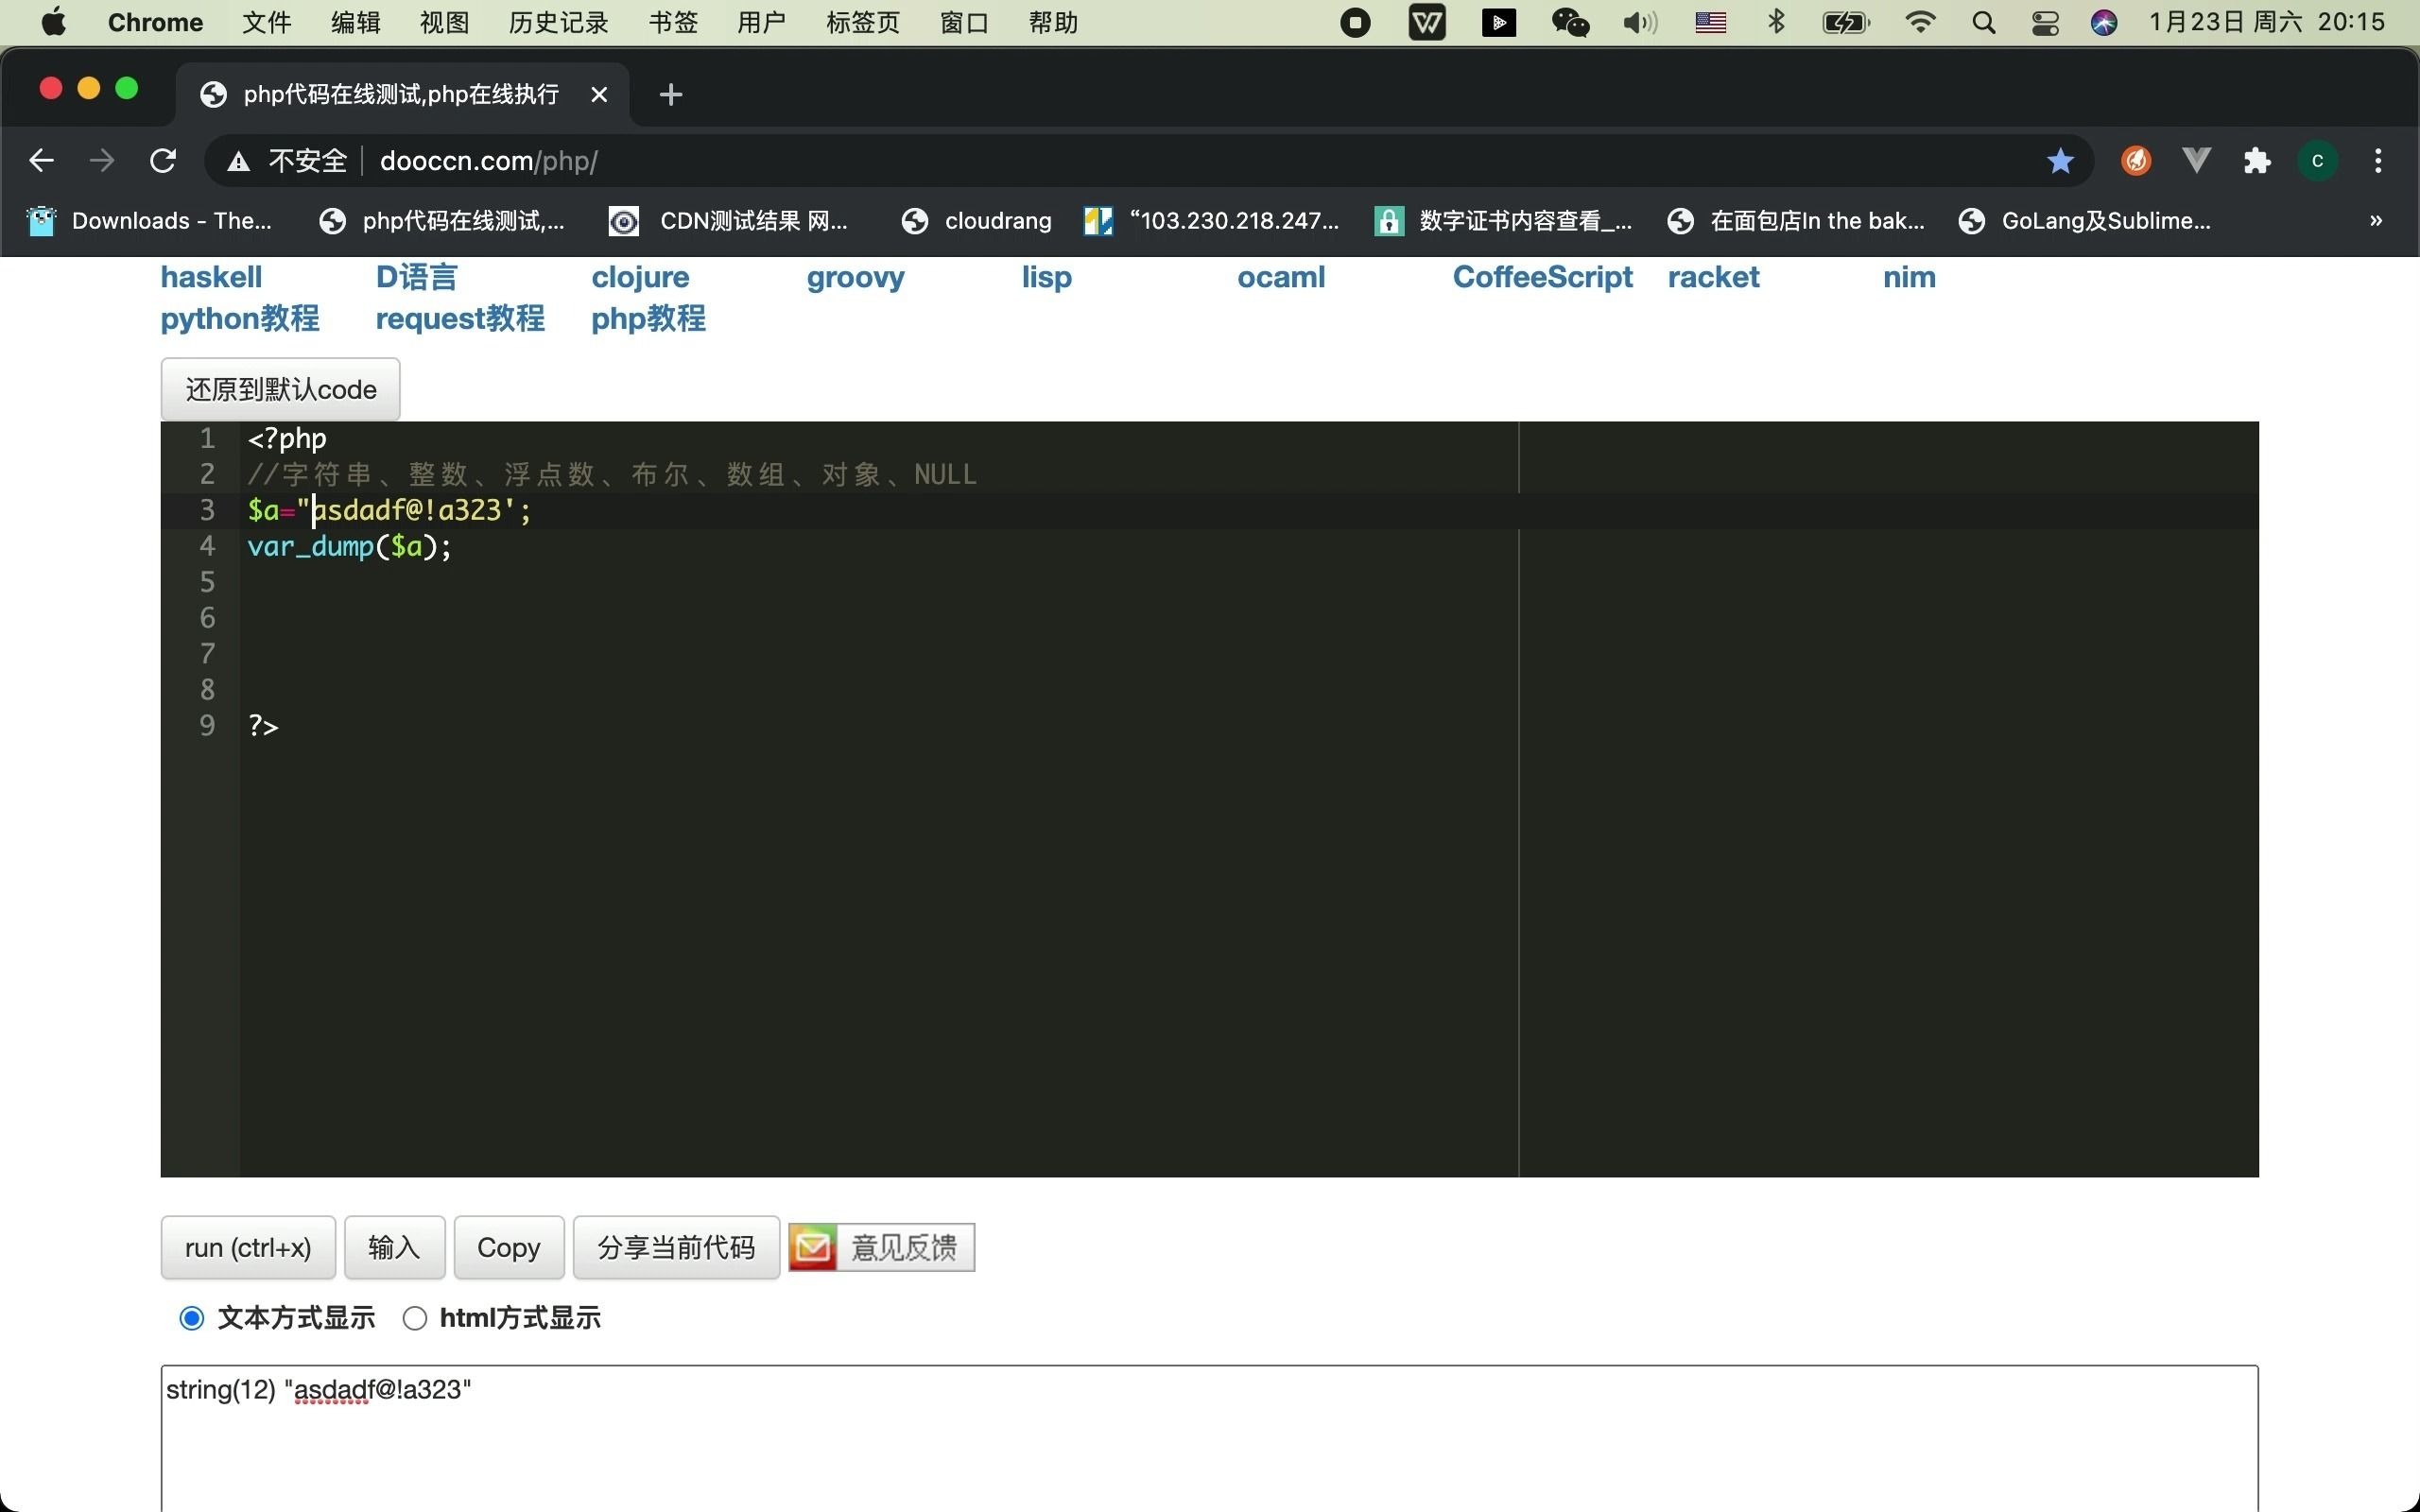This screenshot has width=2420, height=1512.
Task: Open the battery status menu
Action: [1846, 22]
